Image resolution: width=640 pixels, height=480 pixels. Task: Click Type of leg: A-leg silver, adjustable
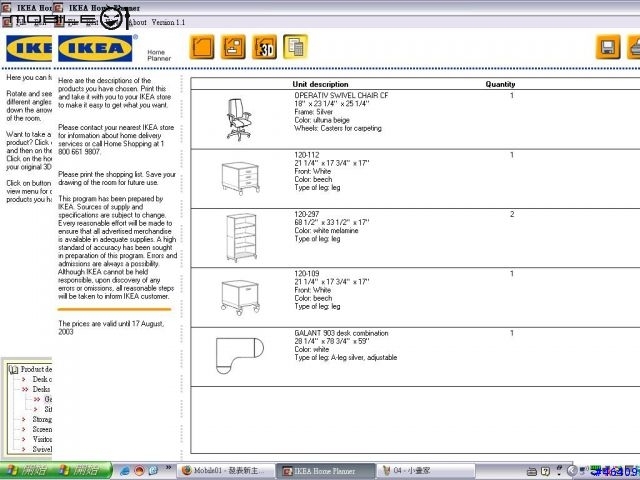[346, 358]
